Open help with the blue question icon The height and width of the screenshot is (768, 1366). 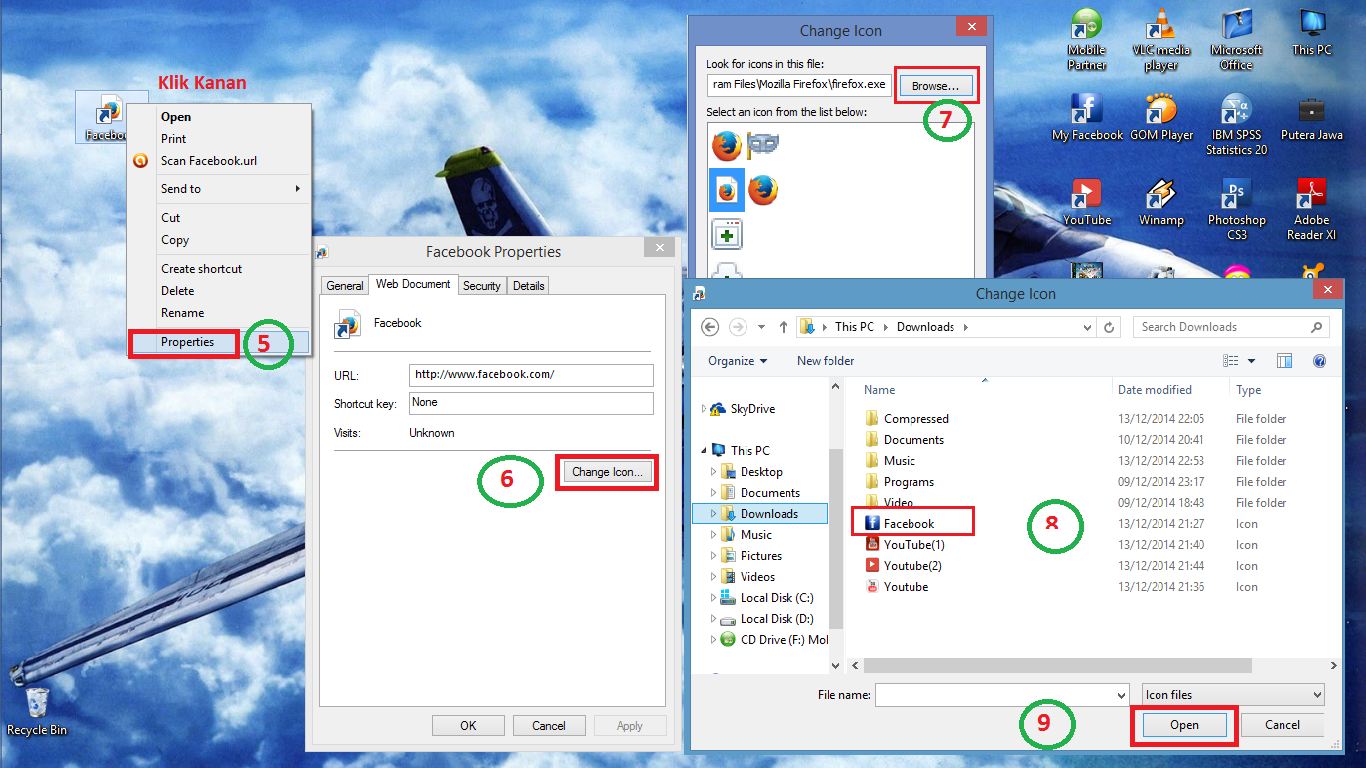(1319, 361)
